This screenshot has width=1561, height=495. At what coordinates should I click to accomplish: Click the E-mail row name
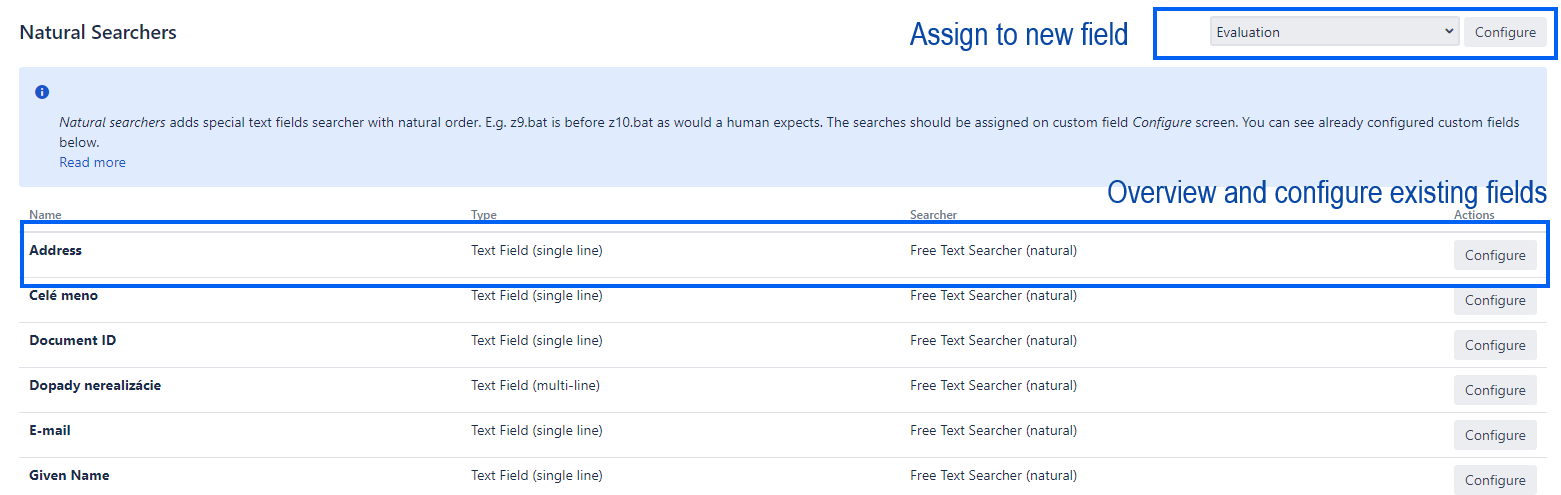(50, 431)
